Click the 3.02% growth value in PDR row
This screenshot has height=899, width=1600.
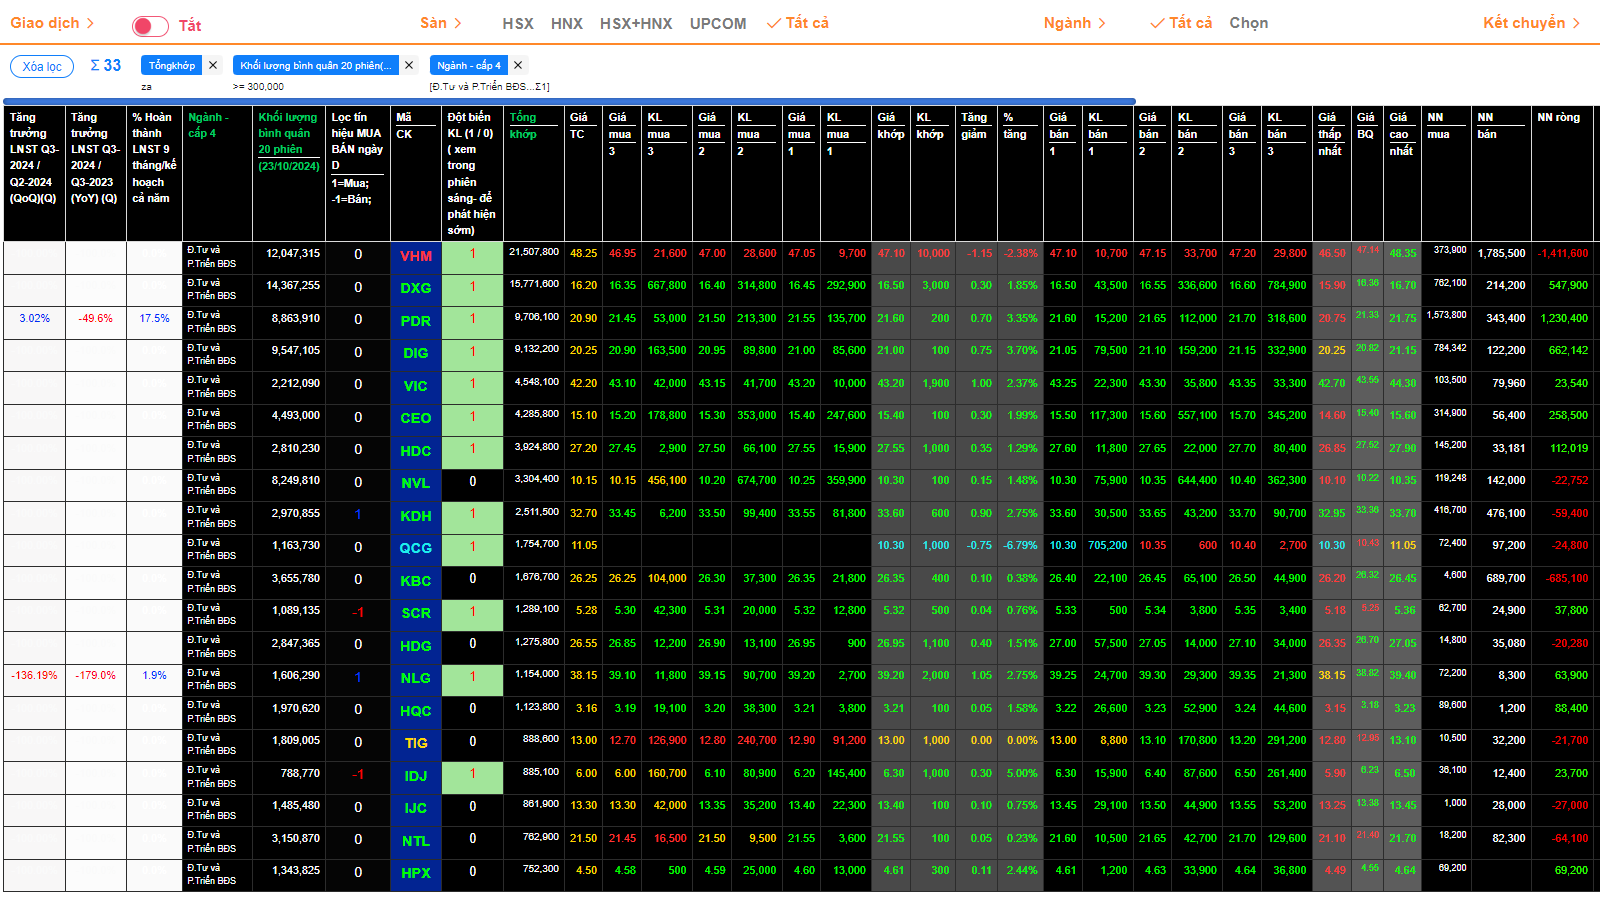tap(34, 318)
